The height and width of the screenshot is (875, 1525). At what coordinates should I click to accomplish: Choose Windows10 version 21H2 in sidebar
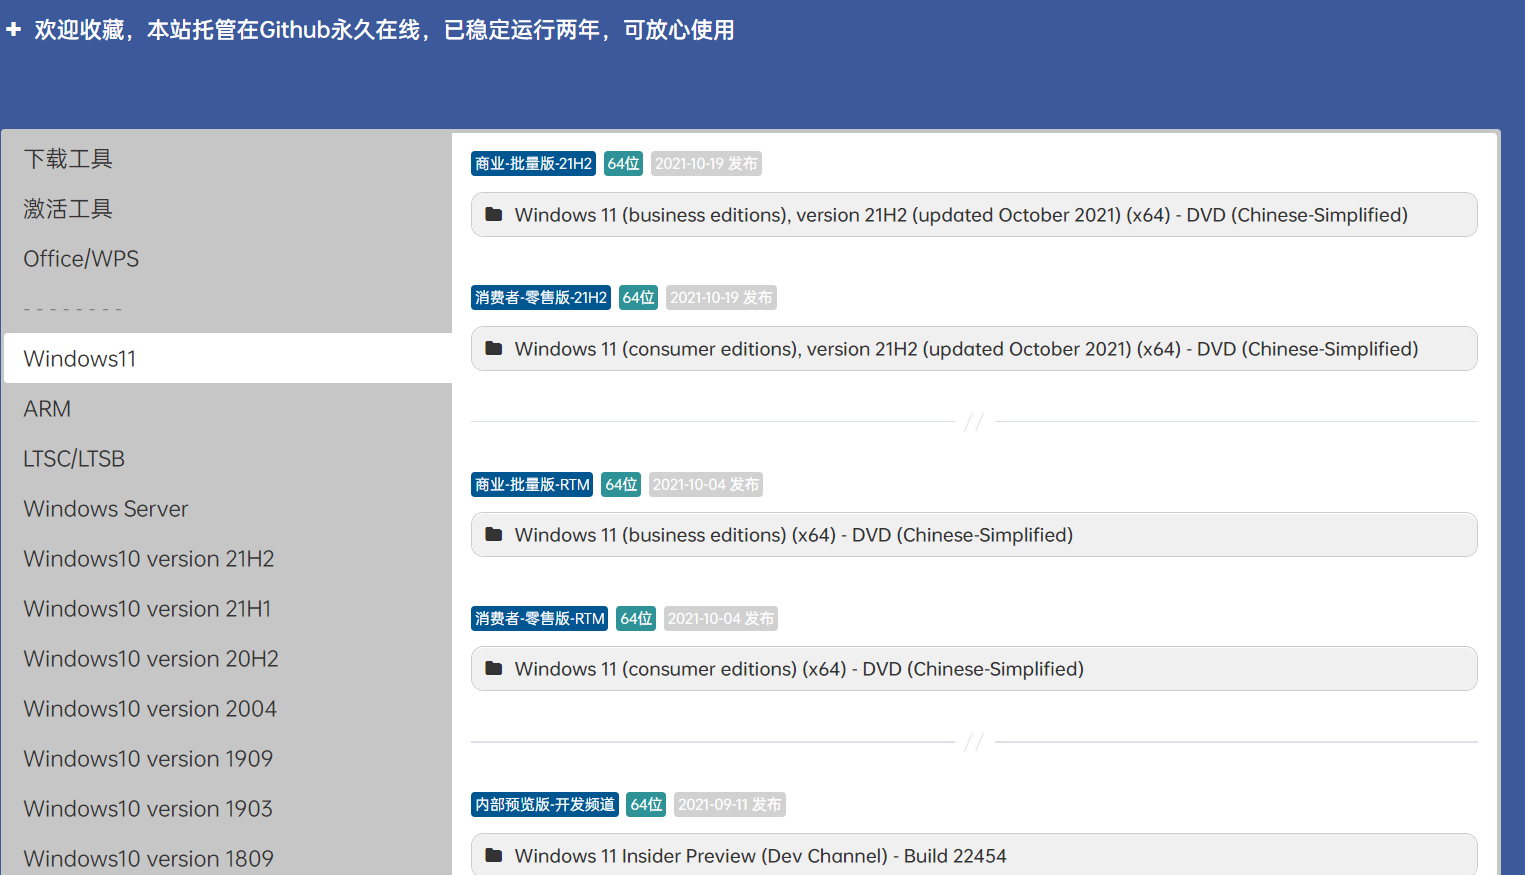(149, 559)
